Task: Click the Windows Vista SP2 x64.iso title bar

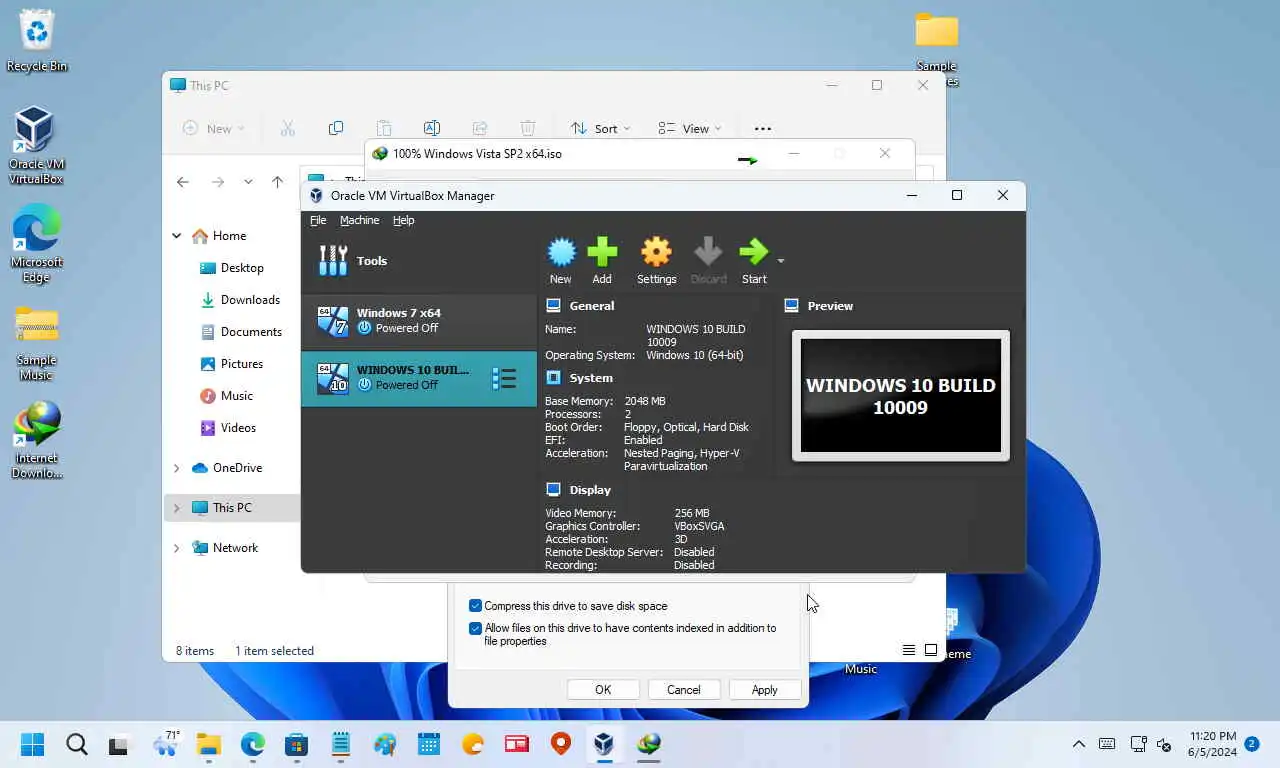Action: coord(640,154)
